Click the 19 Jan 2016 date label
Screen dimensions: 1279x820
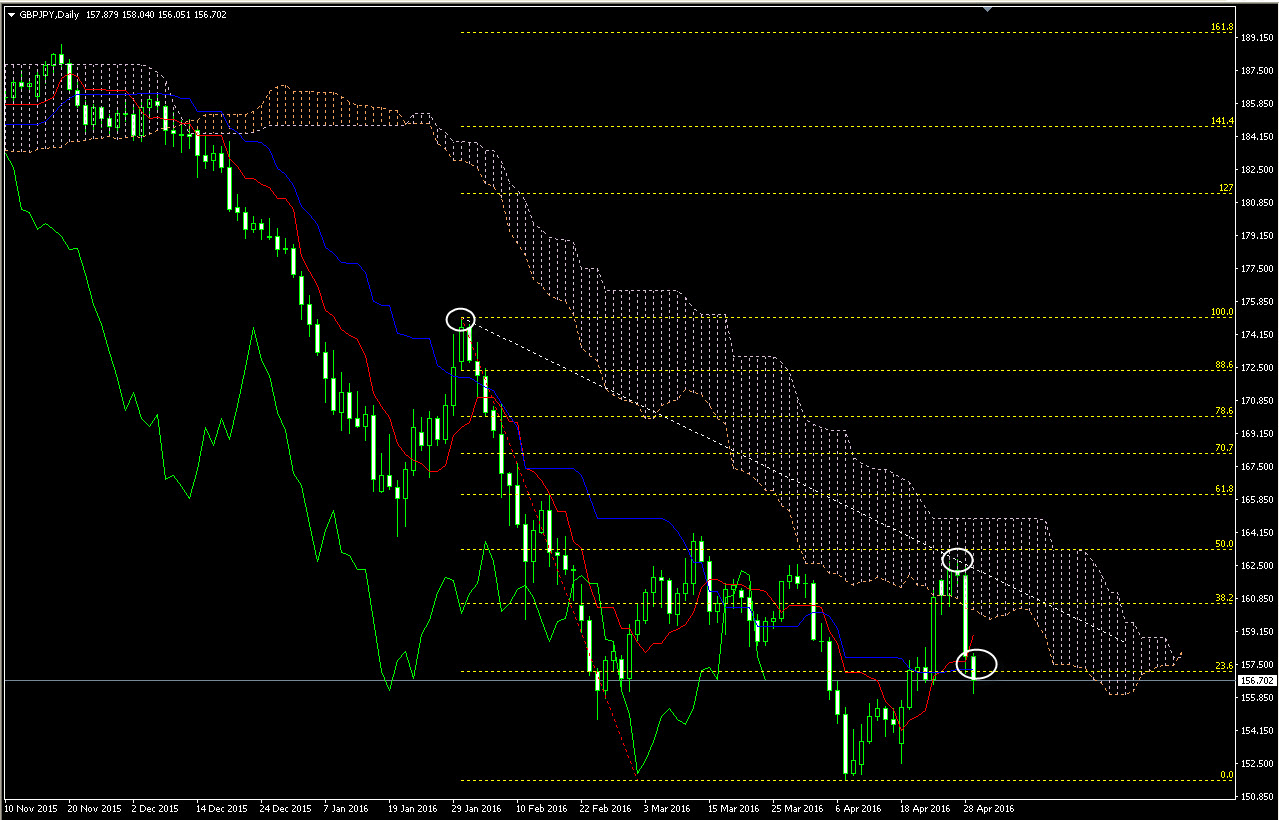point(413,808)
